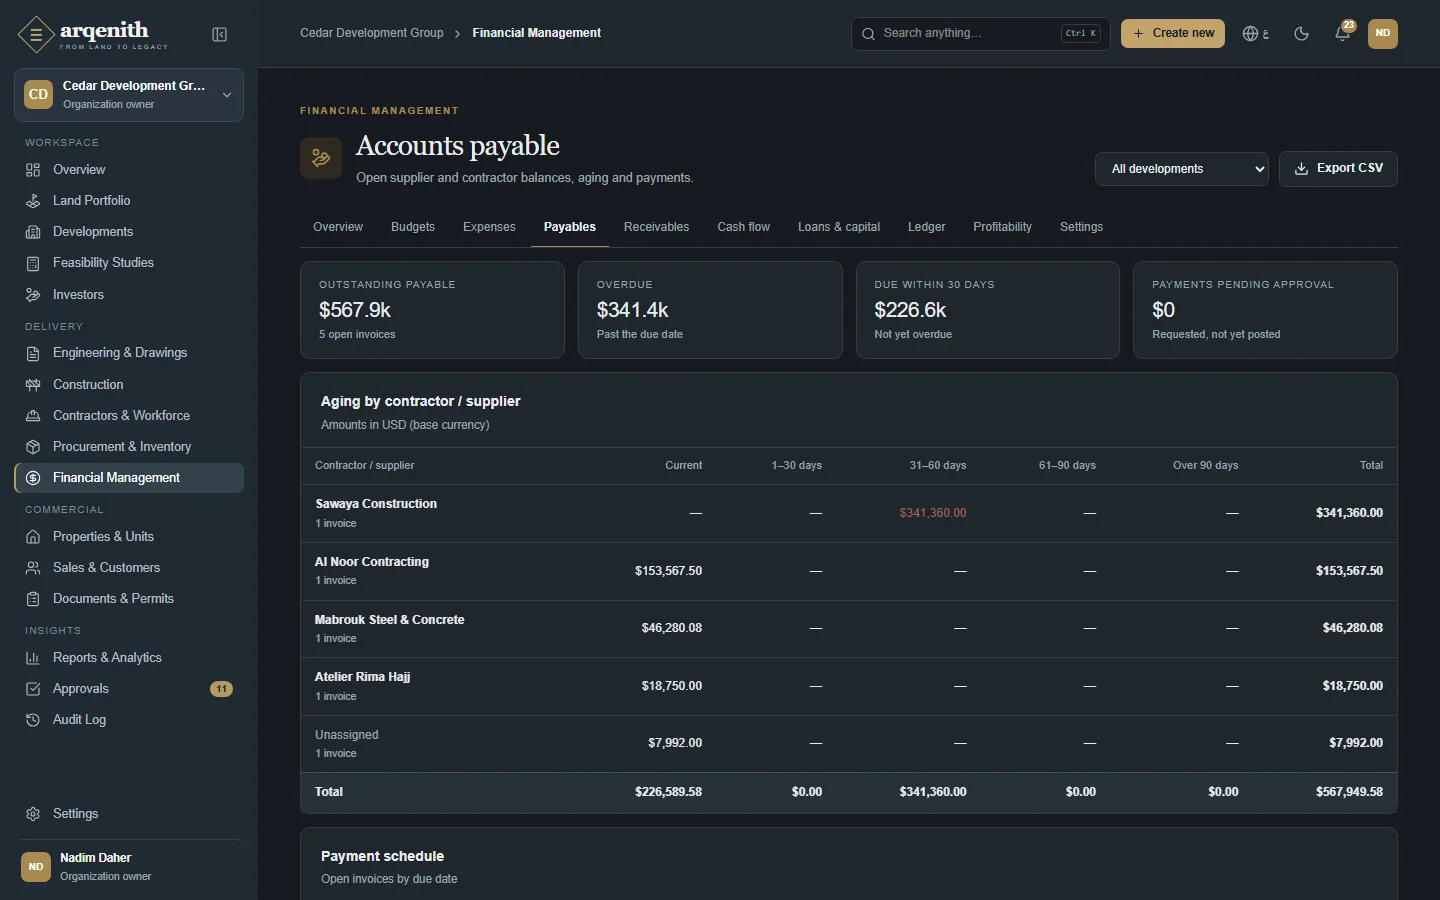Open the Ledger tab

[926, 227]
